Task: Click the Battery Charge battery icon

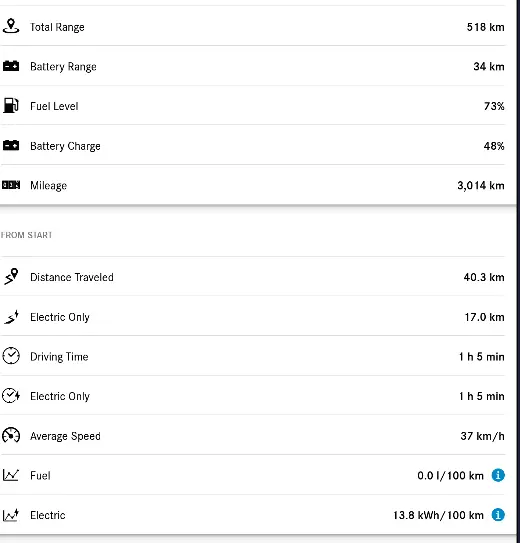Action: [11, 145]
